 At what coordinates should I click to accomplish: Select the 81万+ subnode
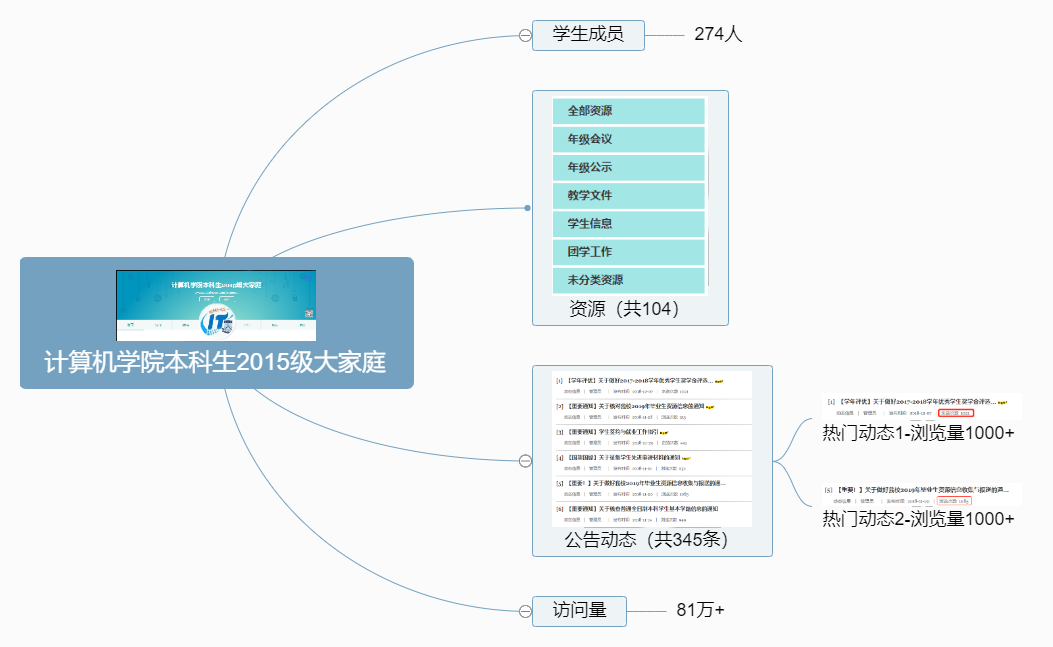click(x=700, y=610)
